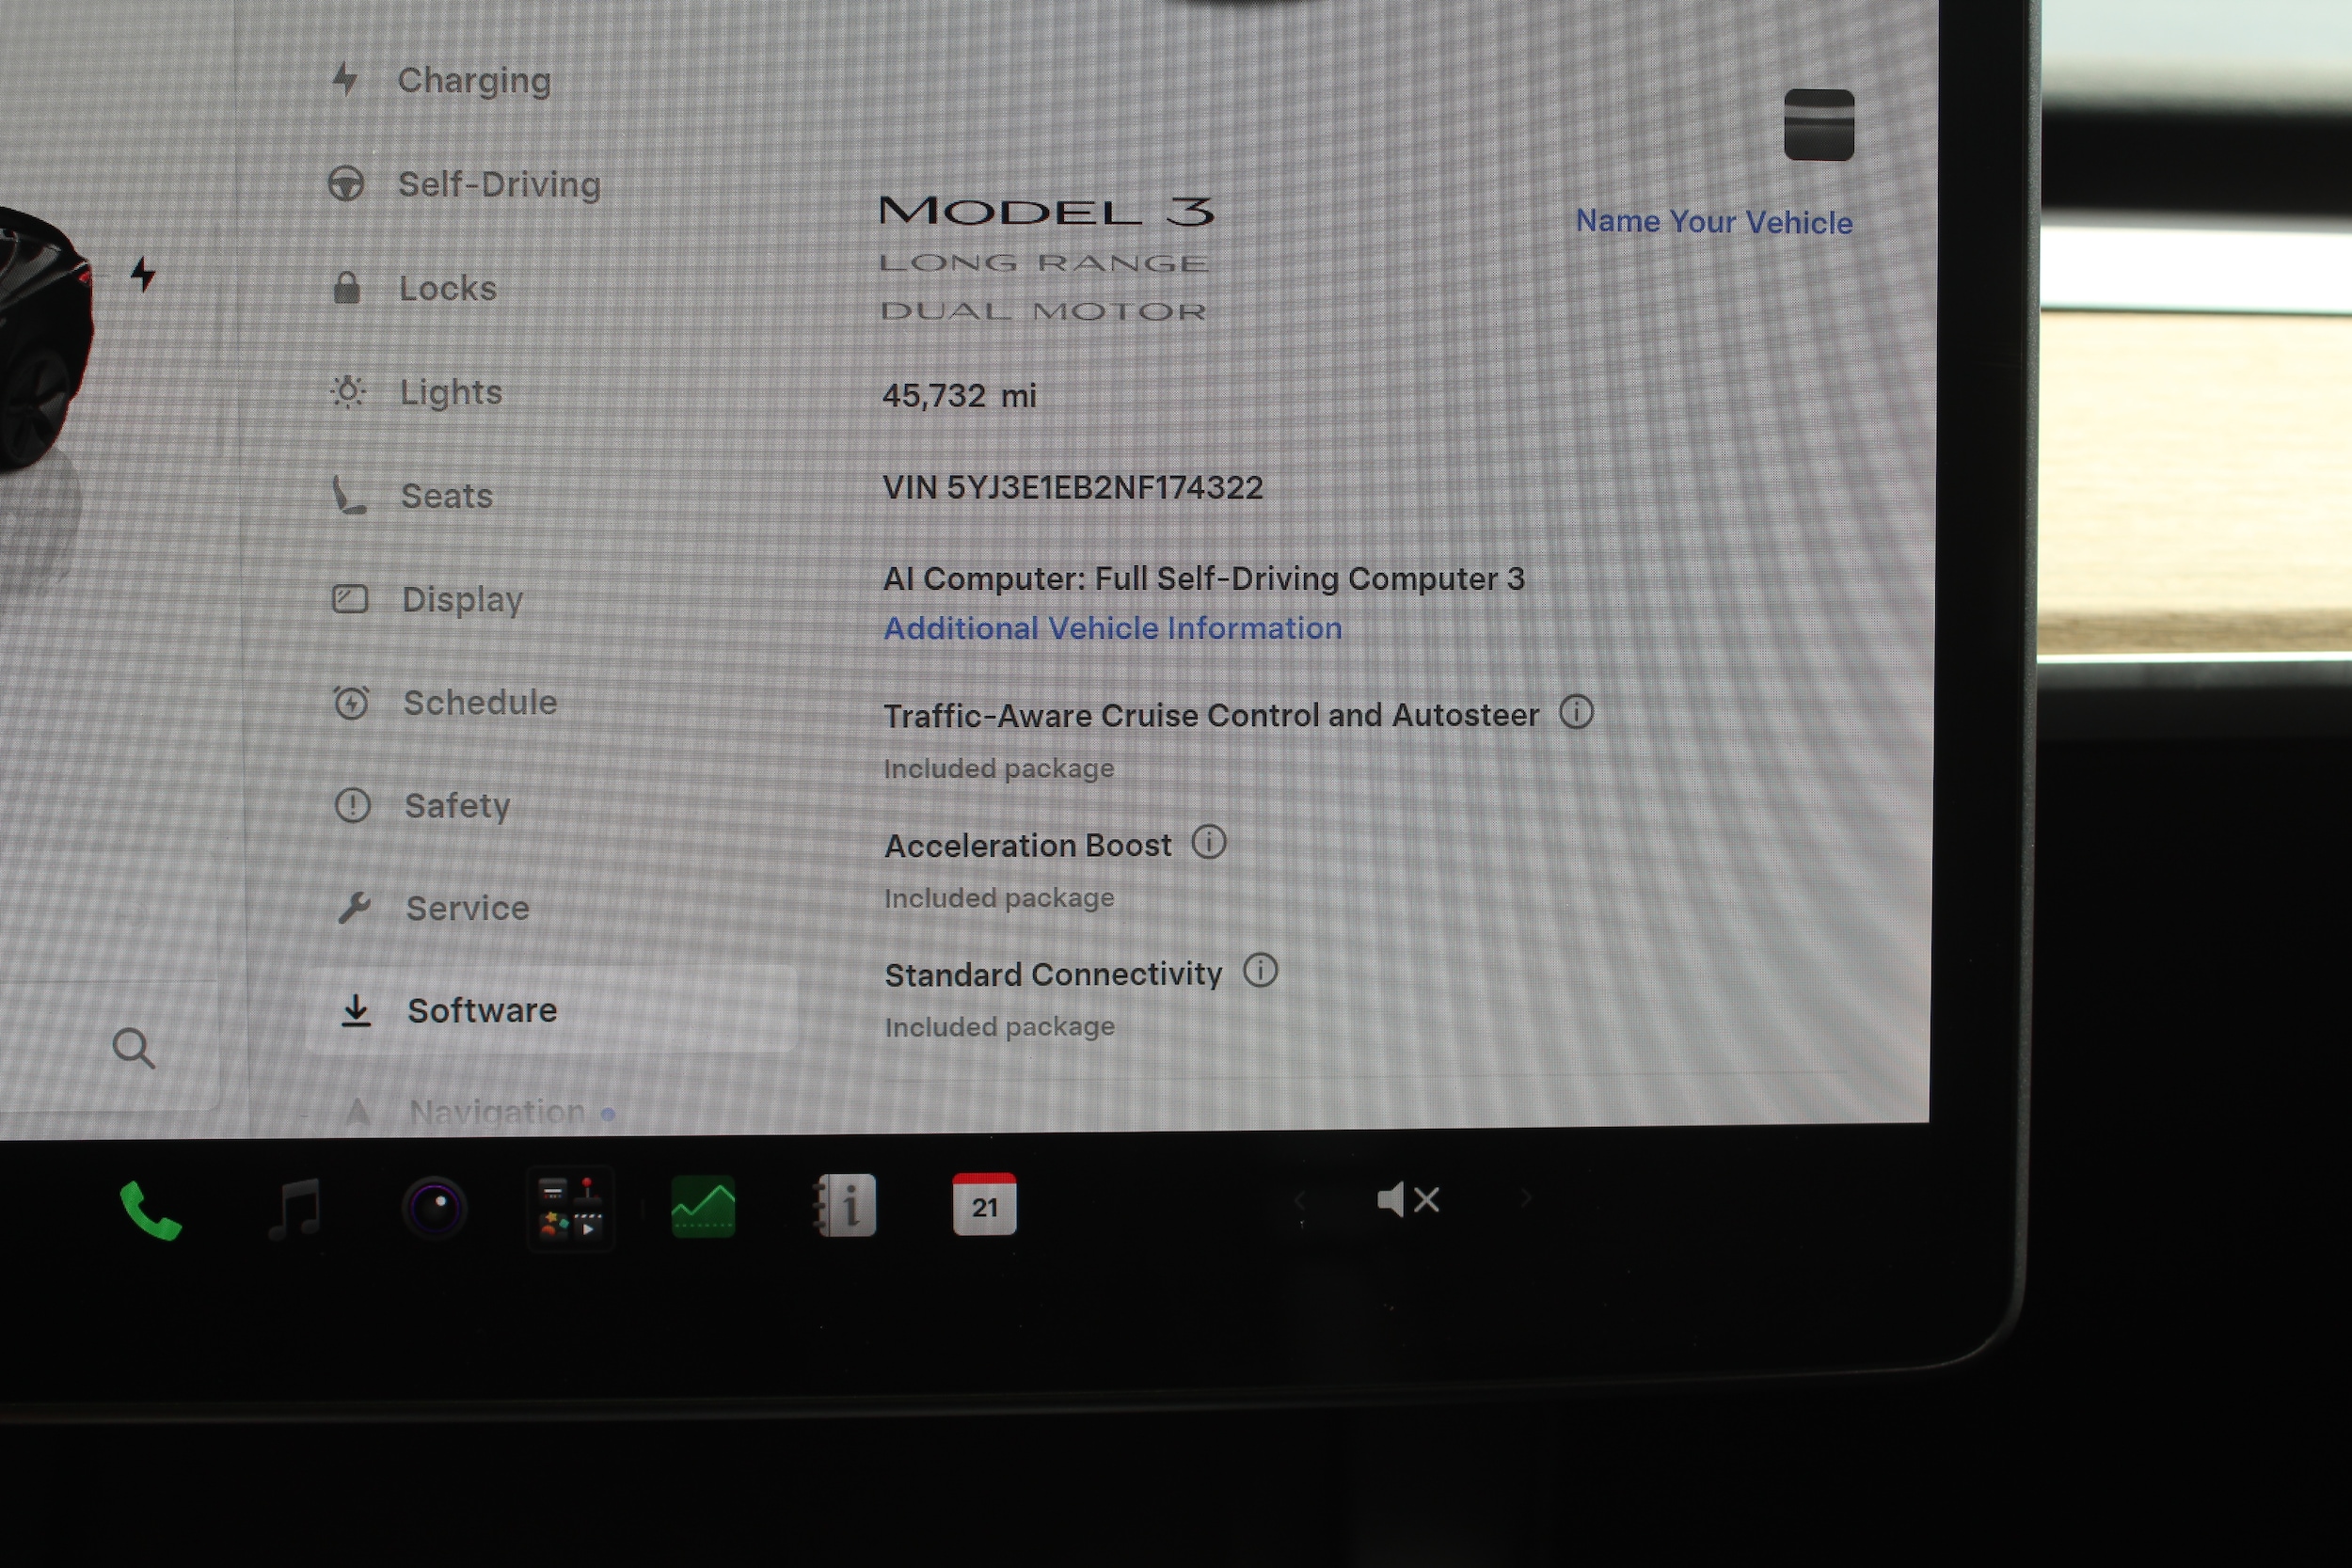Open the Seats settings menu
Image resolution: width=2352 pixels, height=1568 pixels.
click(x=413, y=496)
